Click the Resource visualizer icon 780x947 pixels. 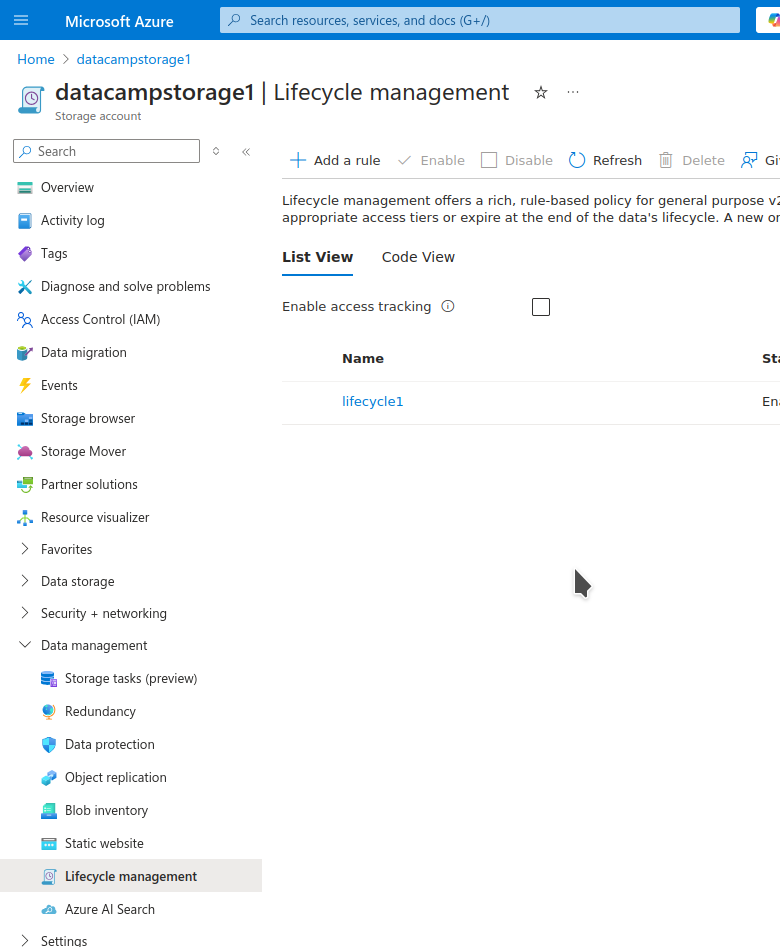point(25,518)
